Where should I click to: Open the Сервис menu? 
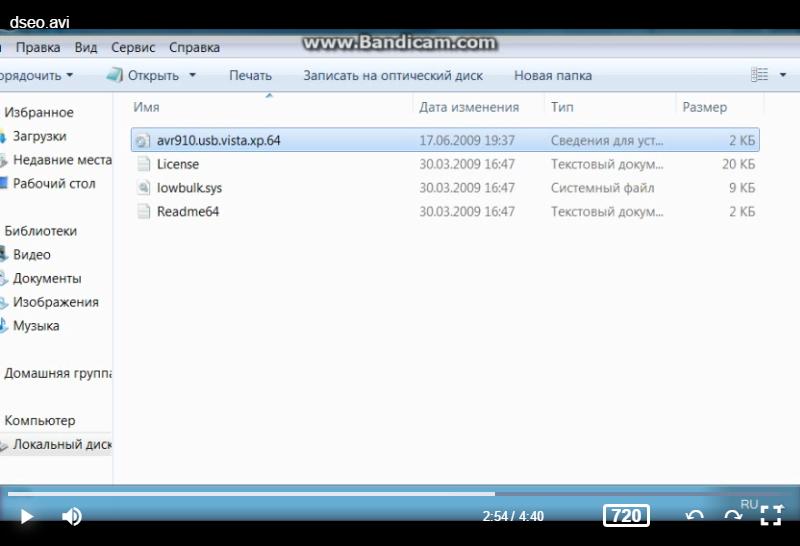point(133,47)
